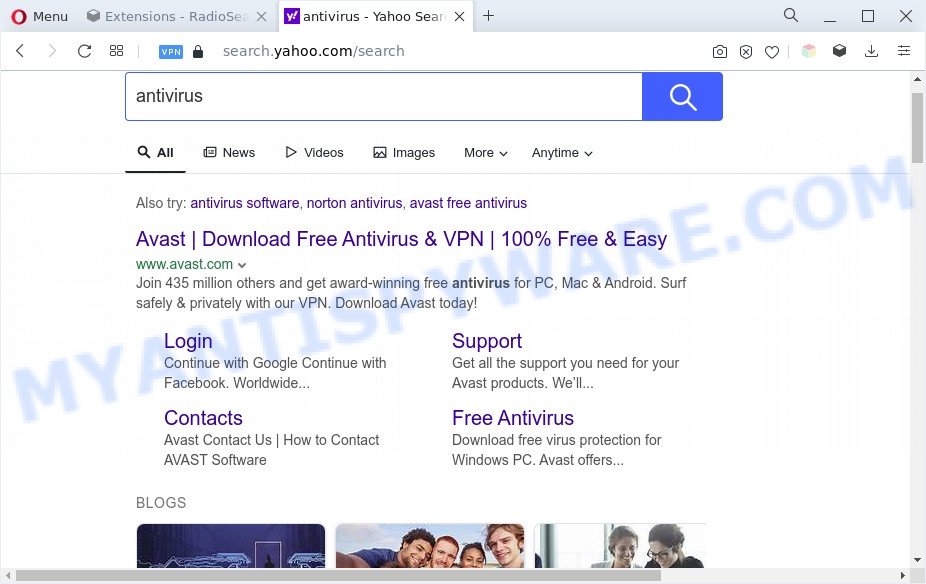Screen dimensions: 926x584
Task: Close the Extensions tab
Action: [x=261, y=17]
